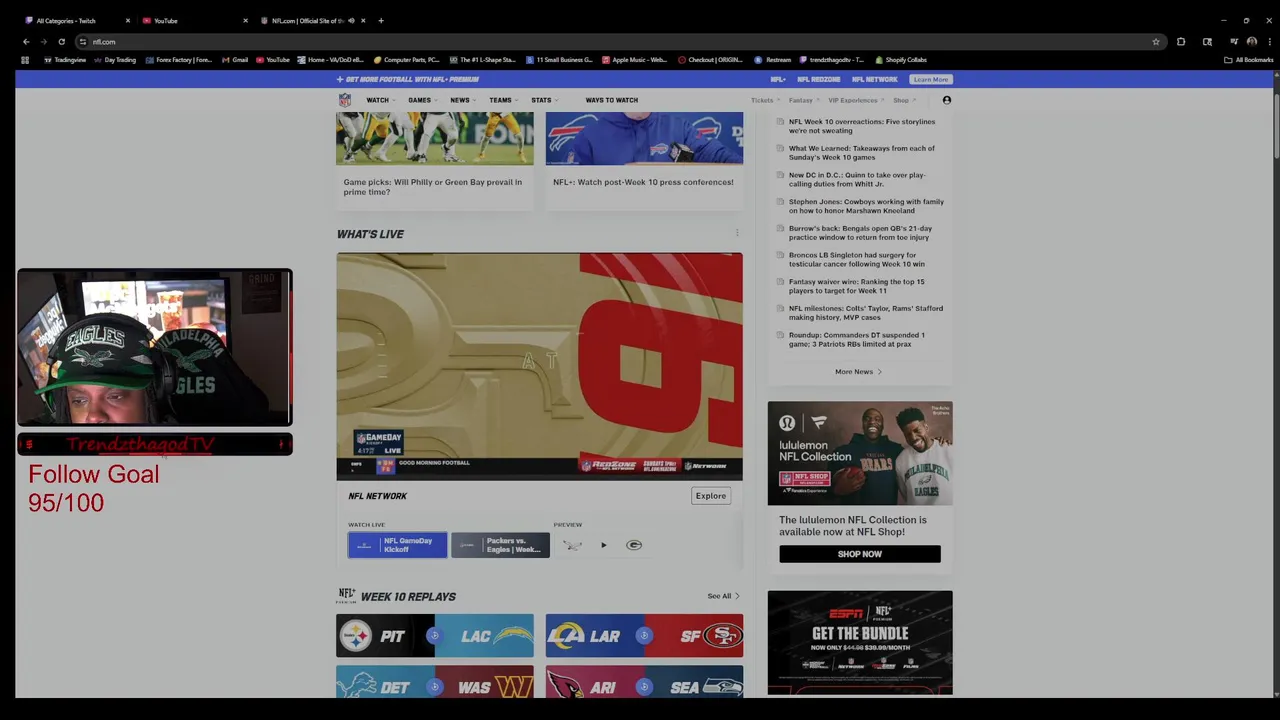The image size is (1280, 720).
Task: Open the All Bookmarks folder
Action: (x=1249, y=60)
